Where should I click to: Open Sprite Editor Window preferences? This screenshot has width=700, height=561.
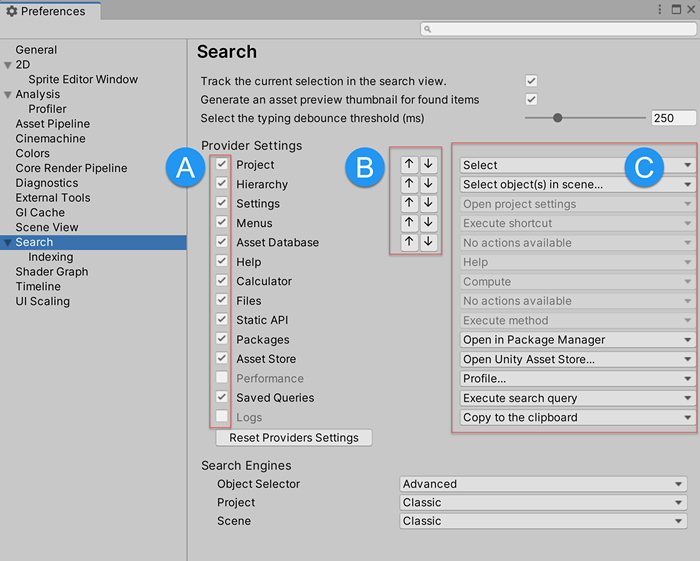point(83,79)
